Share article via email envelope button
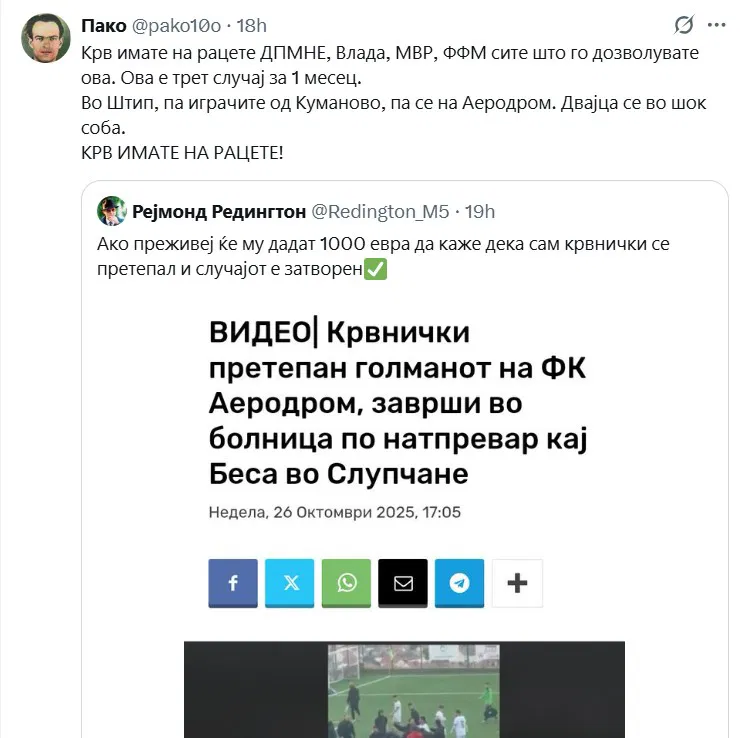Screen dimensions: 747x738 403,583
